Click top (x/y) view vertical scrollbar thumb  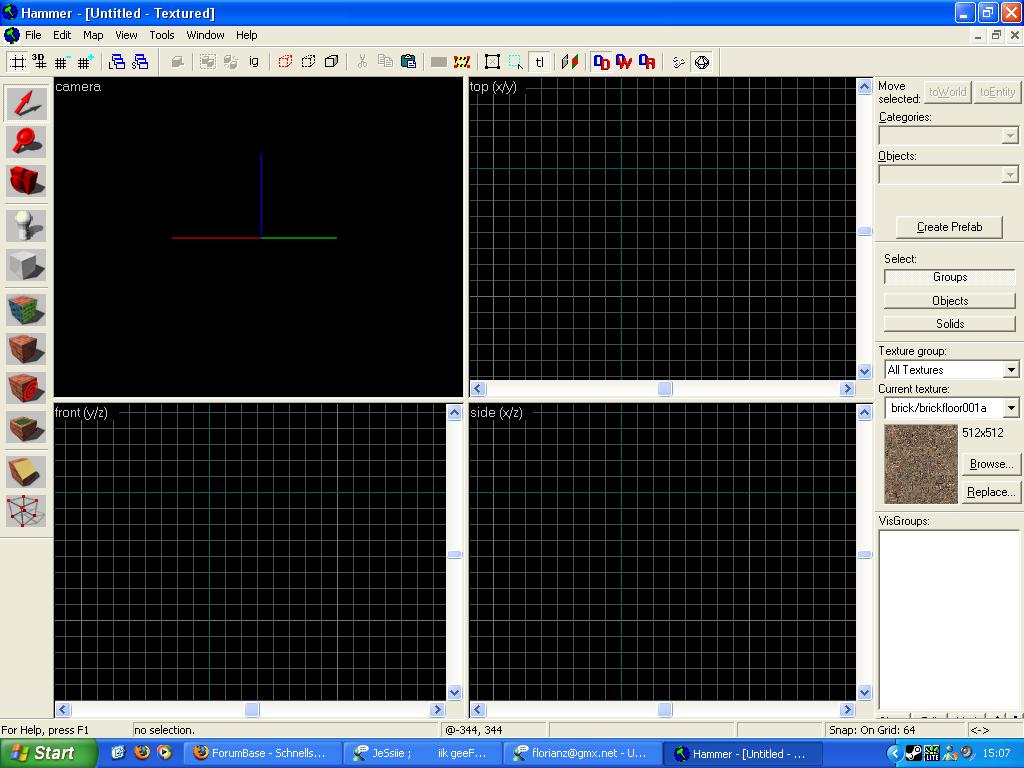click(865, 231)
